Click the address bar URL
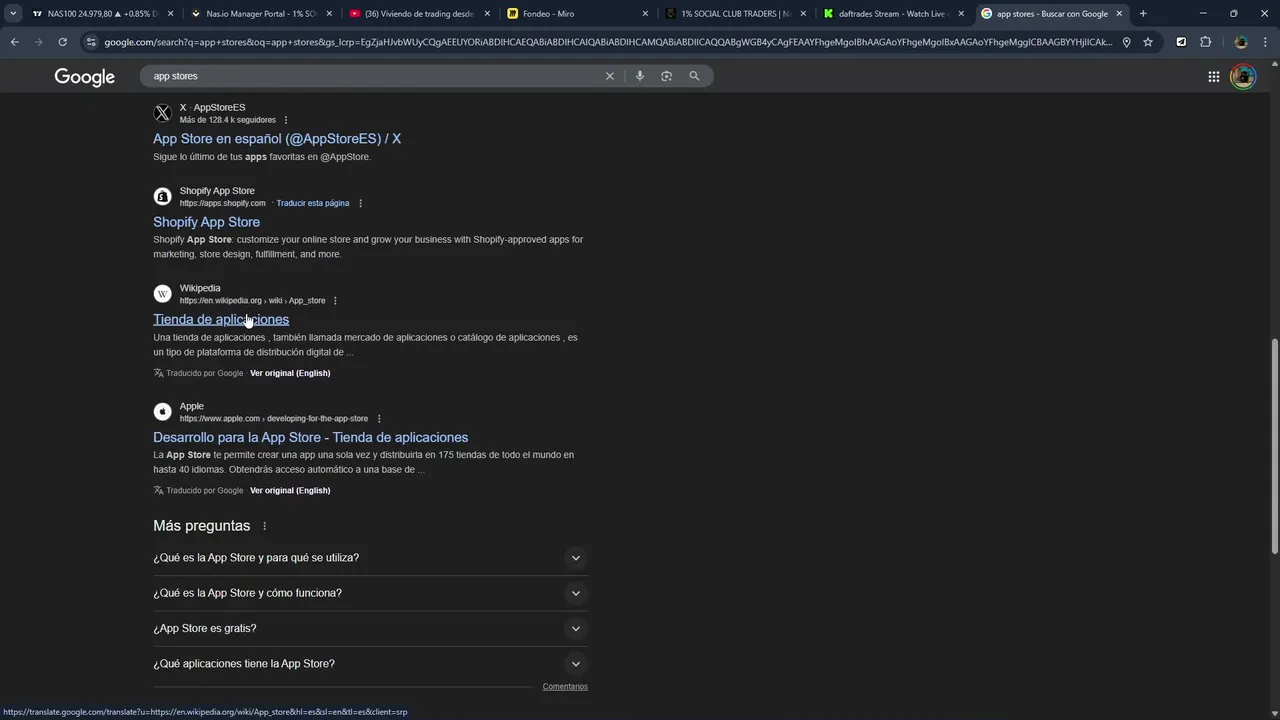 point(608,42)
